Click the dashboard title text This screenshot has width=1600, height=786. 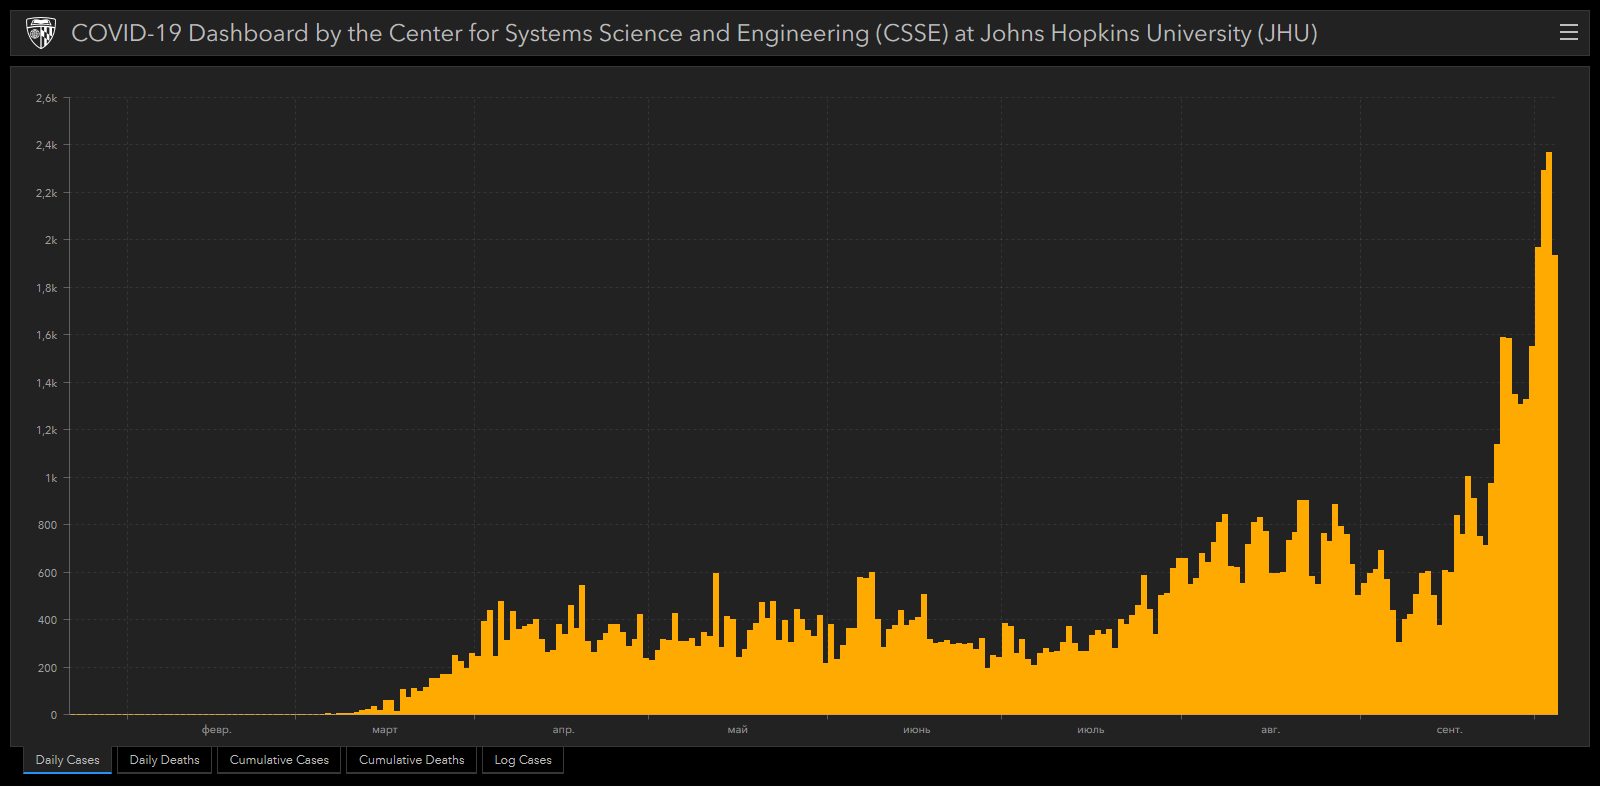click(694, 33)
